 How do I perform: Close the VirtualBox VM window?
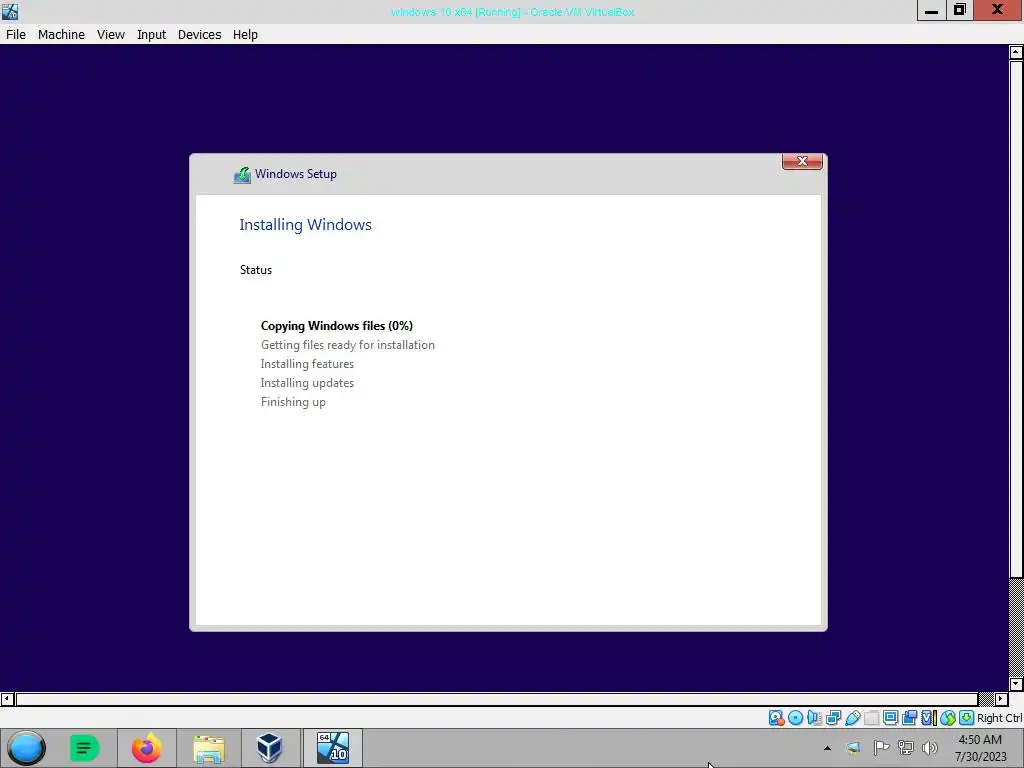coord(998,10)
